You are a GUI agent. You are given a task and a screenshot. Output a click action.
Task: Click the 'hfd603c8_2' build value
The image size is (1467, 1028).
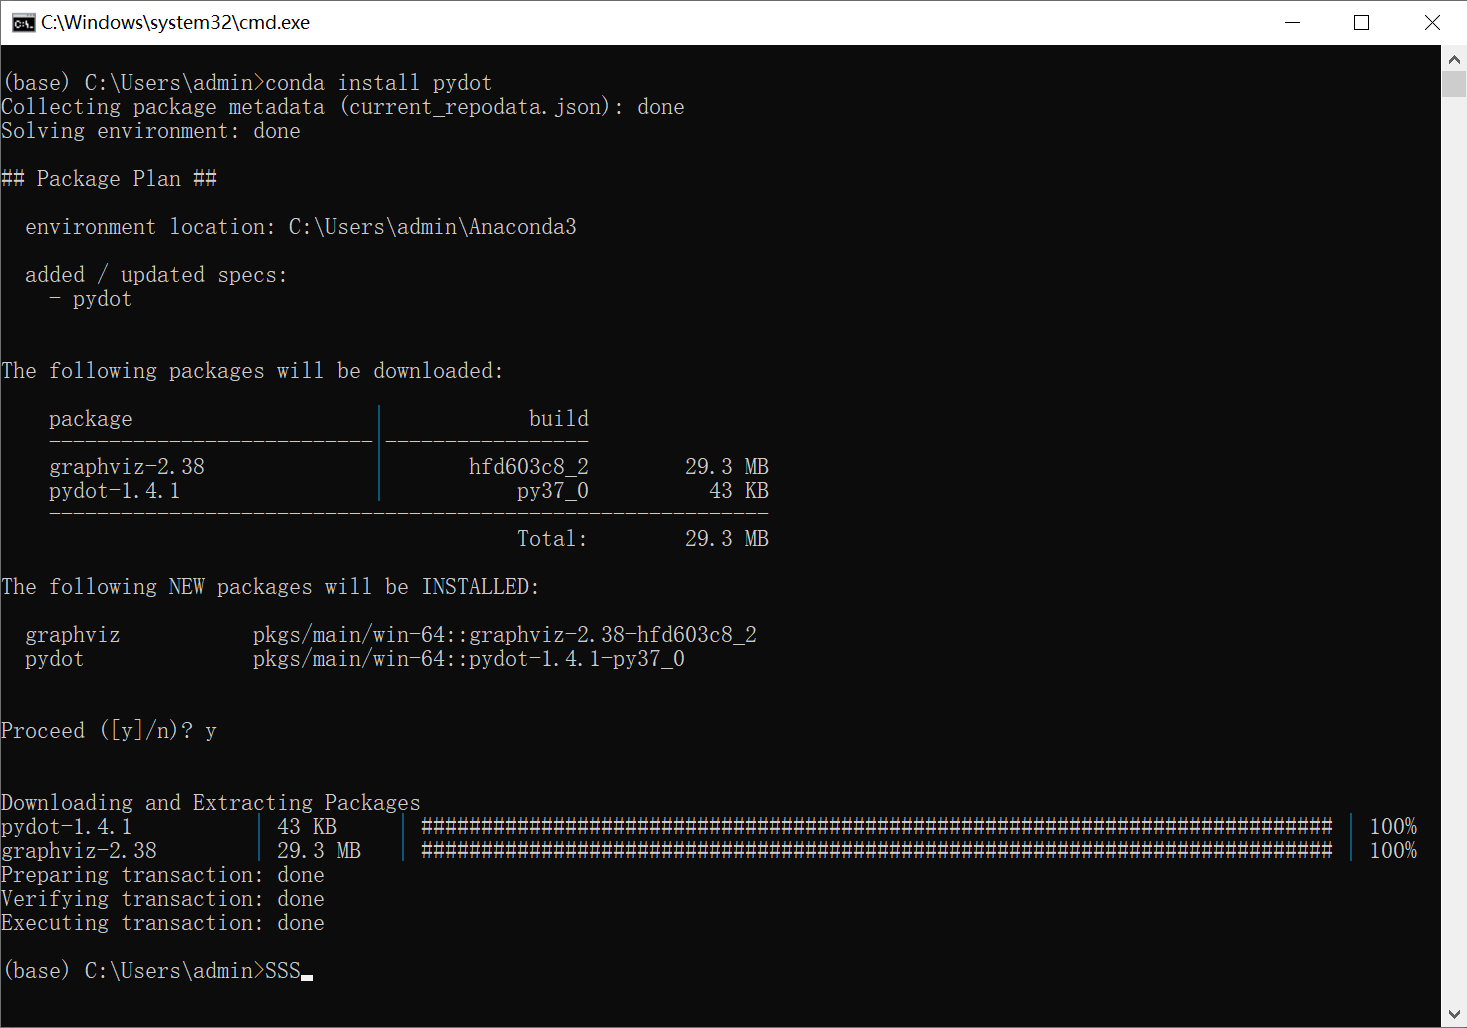click(x=529, y=467)
